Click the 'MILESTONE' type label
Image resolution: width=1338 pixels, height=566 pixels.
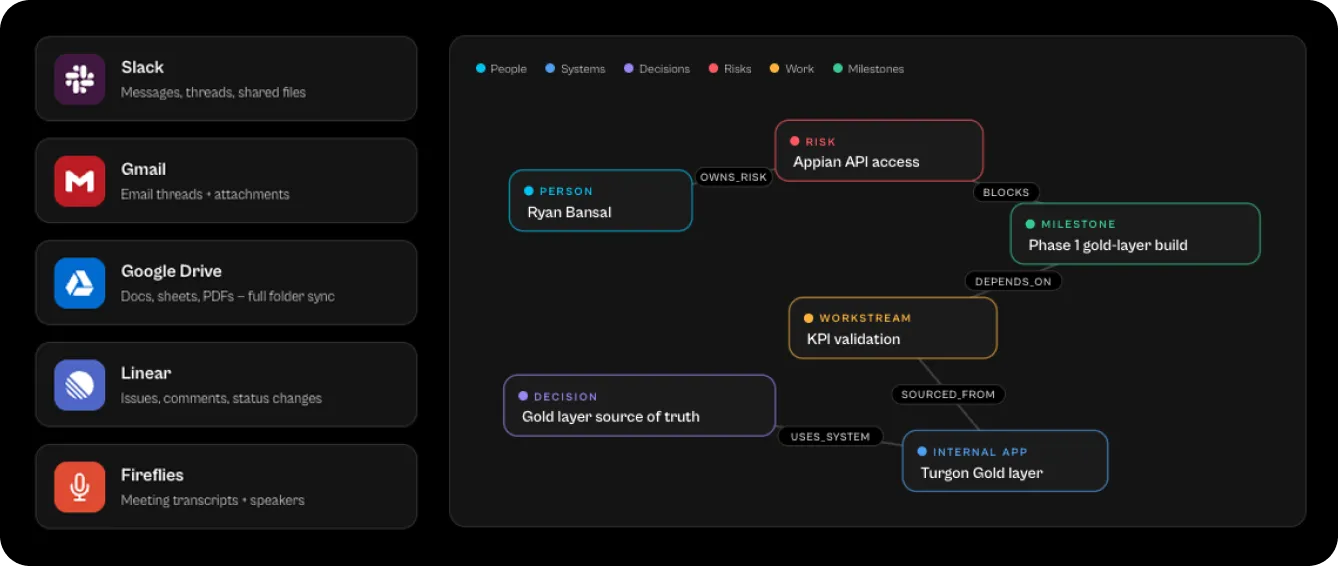(1078, 225)
